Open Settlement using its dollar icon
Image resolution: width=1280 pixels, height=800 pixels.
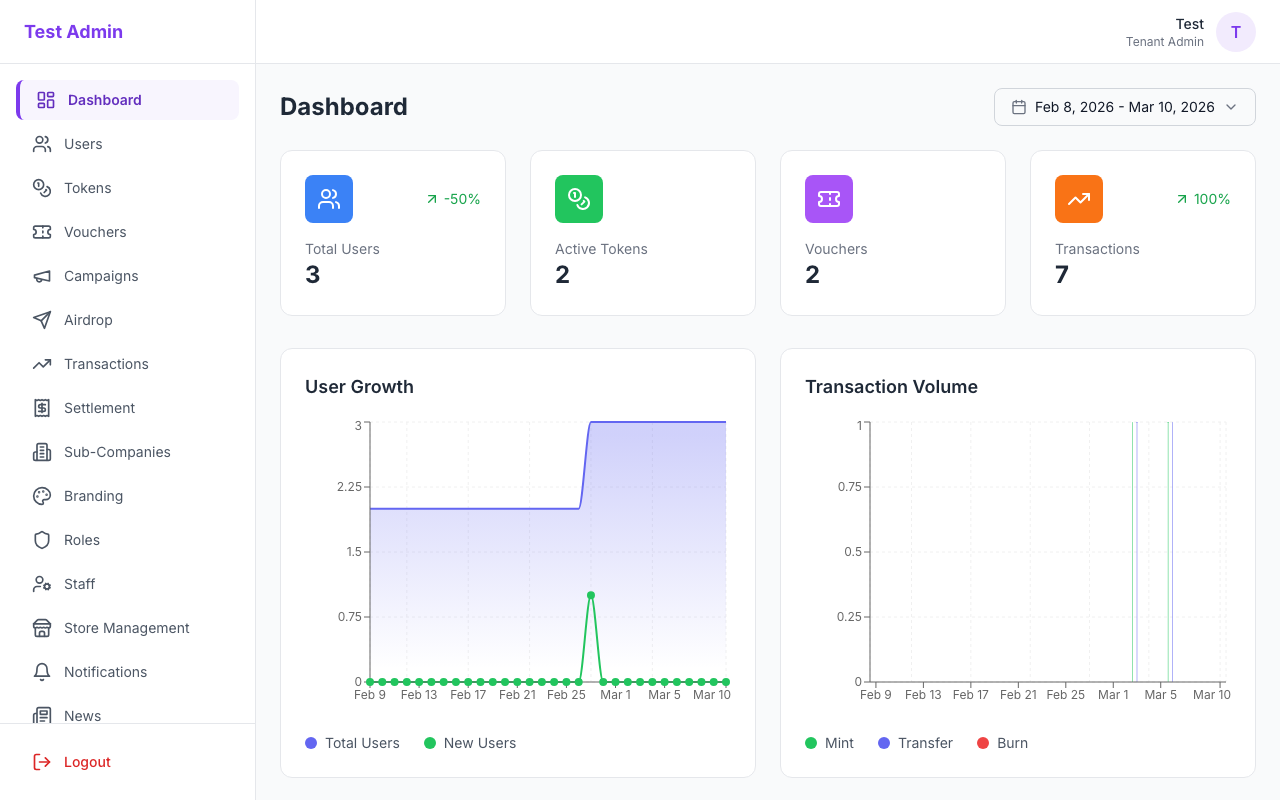[41, 408]
